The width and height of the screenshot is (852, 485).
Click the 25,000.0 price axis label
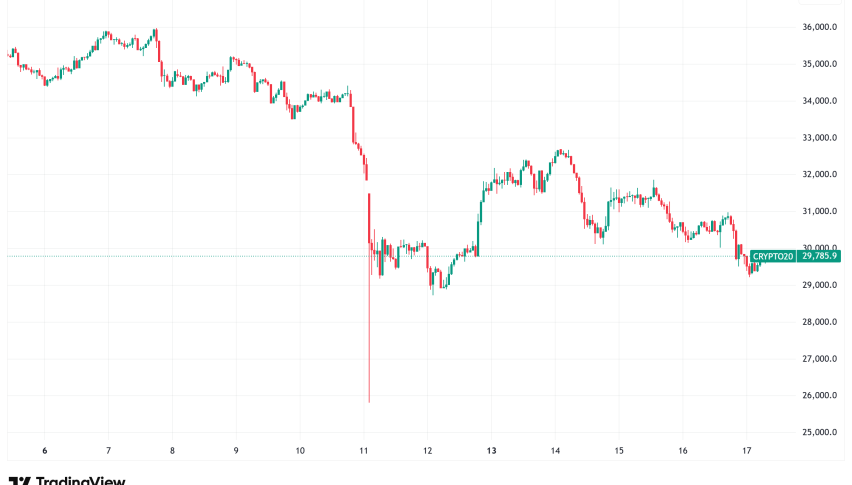818,433
